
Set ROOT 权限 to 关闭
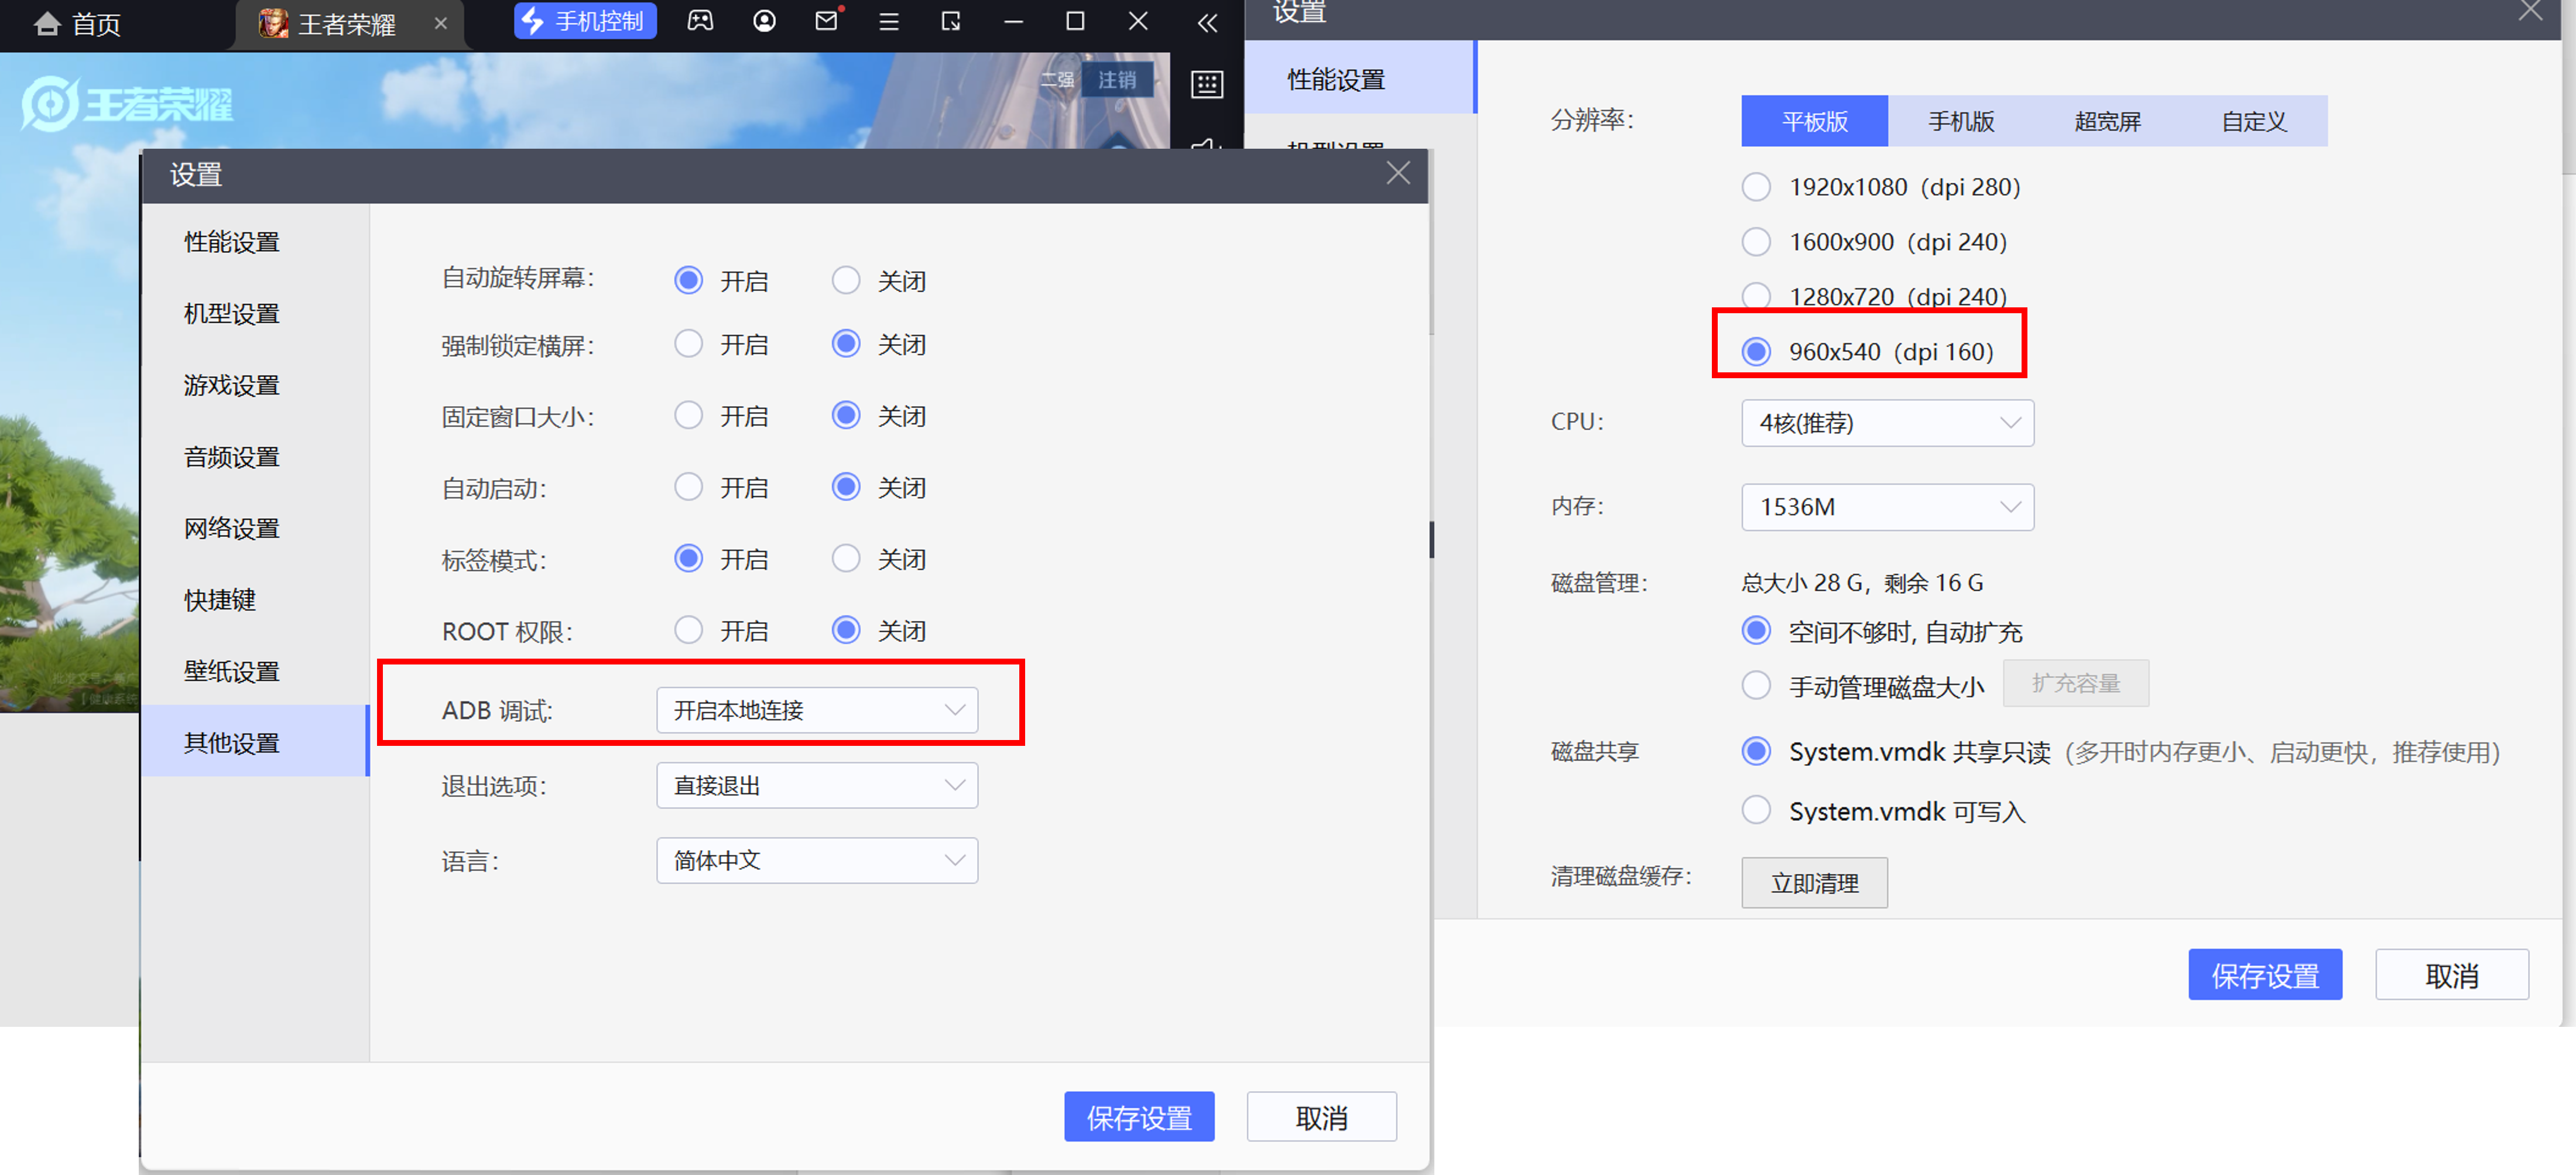[846, 630]
